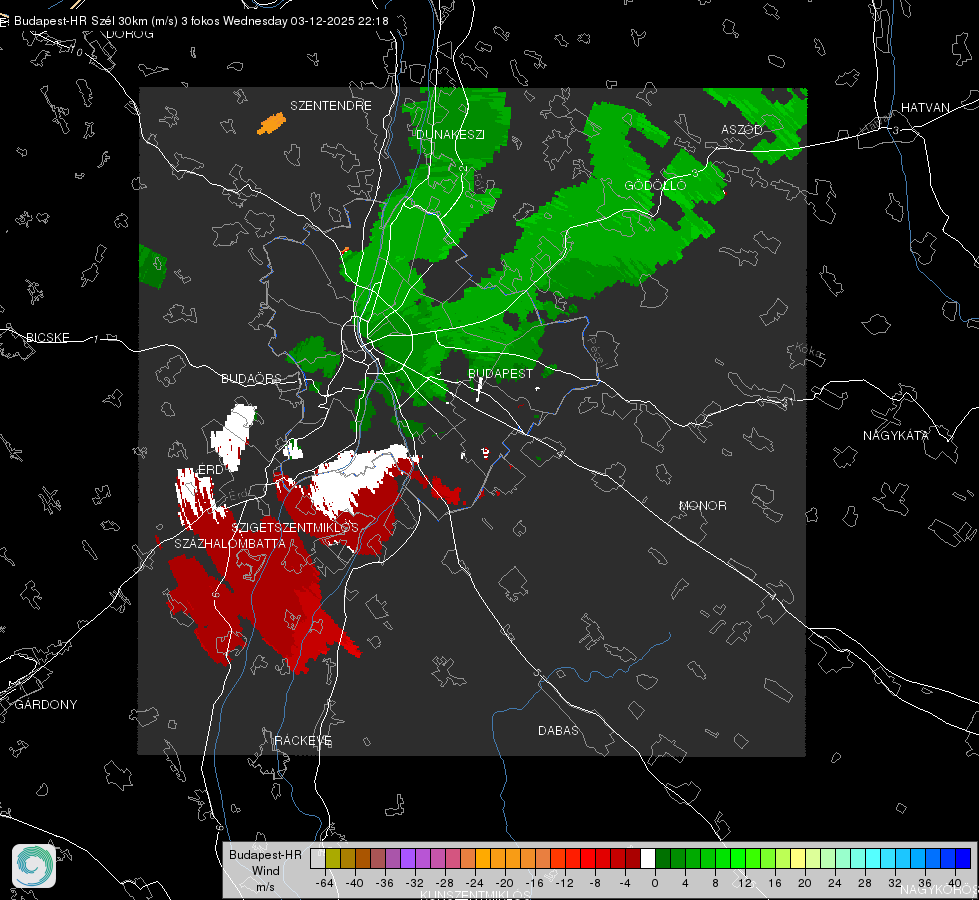
Task: Select the dark blue swatch above 40
Action: point(963,858)
